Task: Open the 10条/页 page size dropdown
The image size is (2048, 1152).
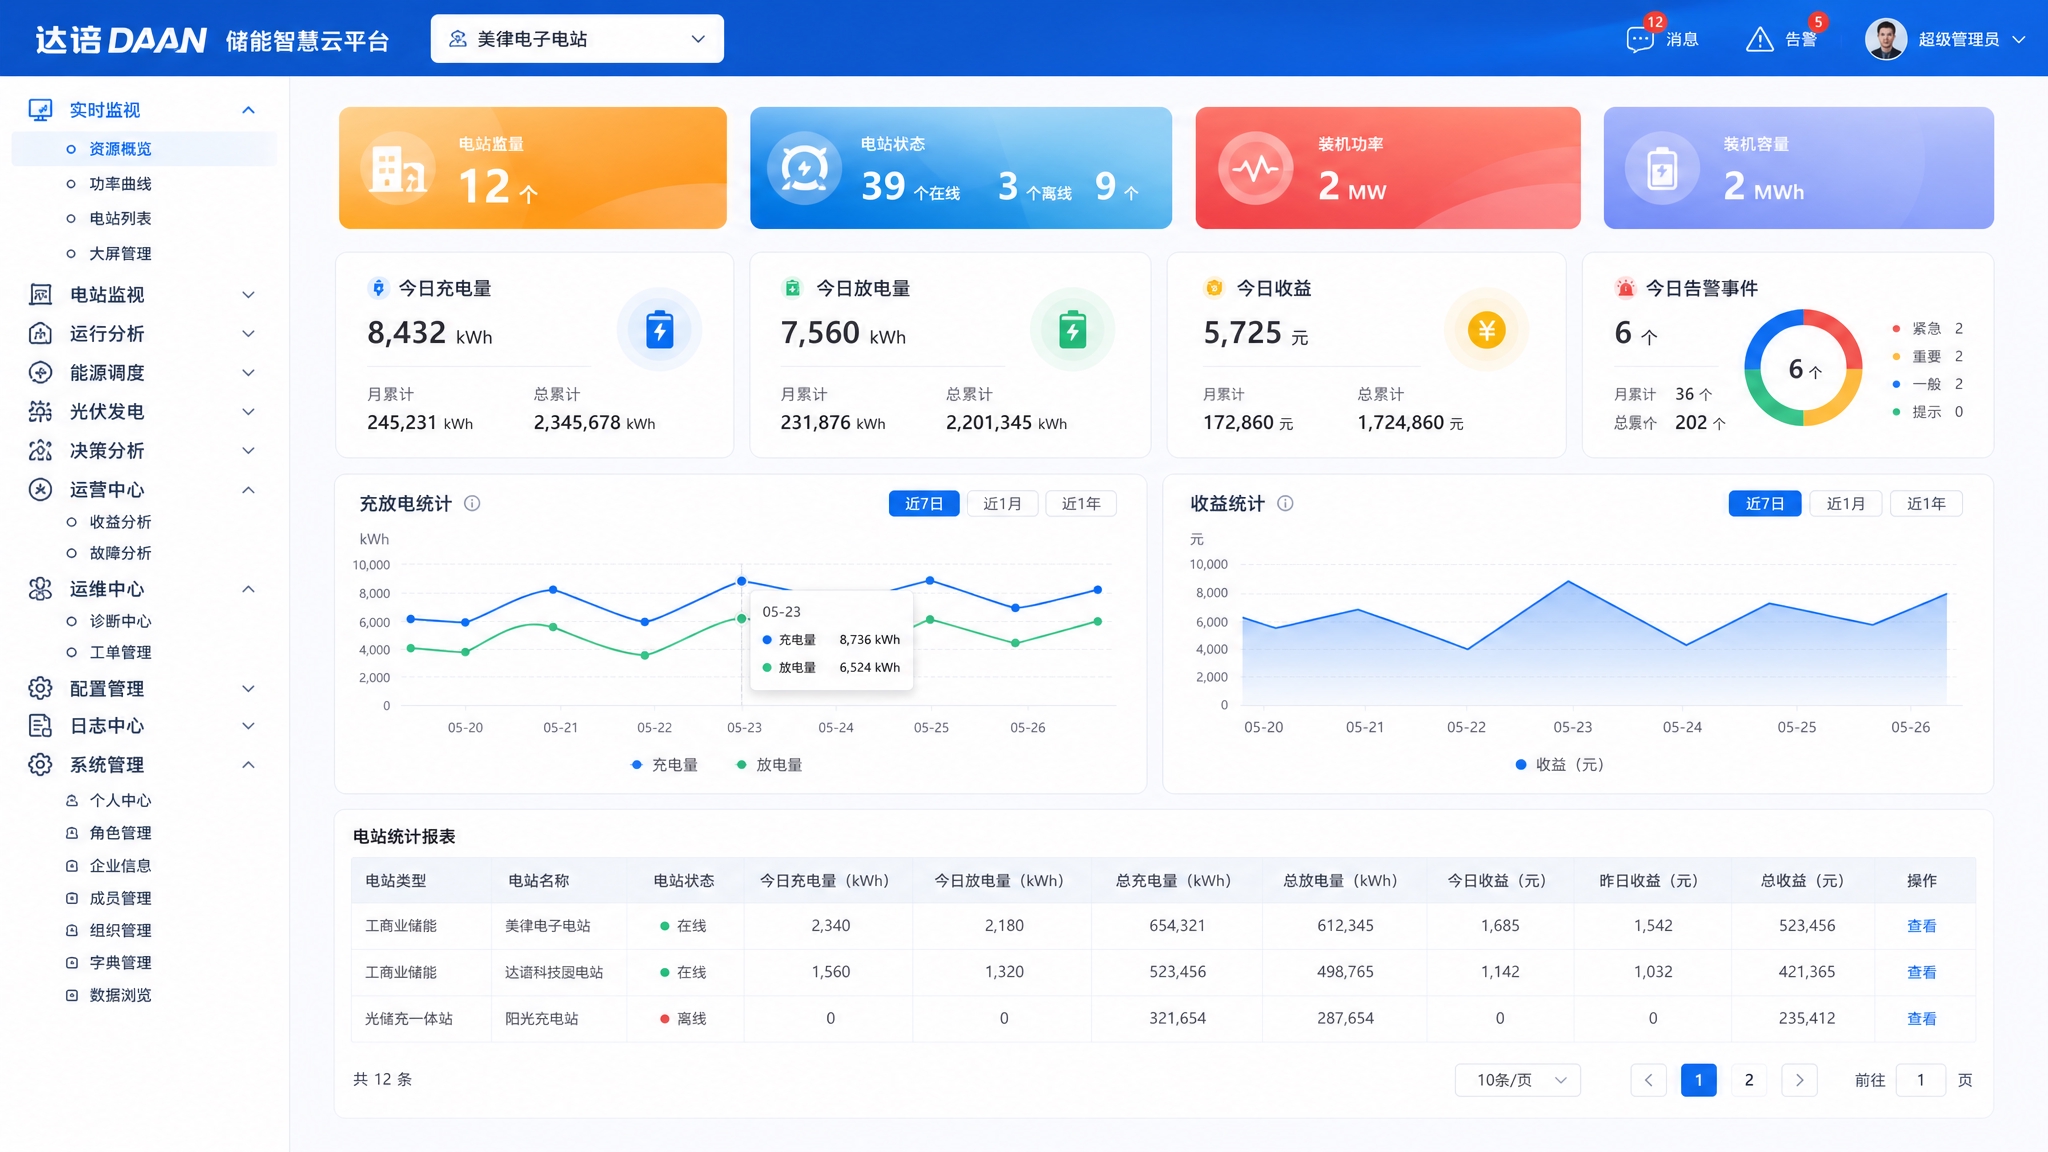Action: [1517, 1080]
